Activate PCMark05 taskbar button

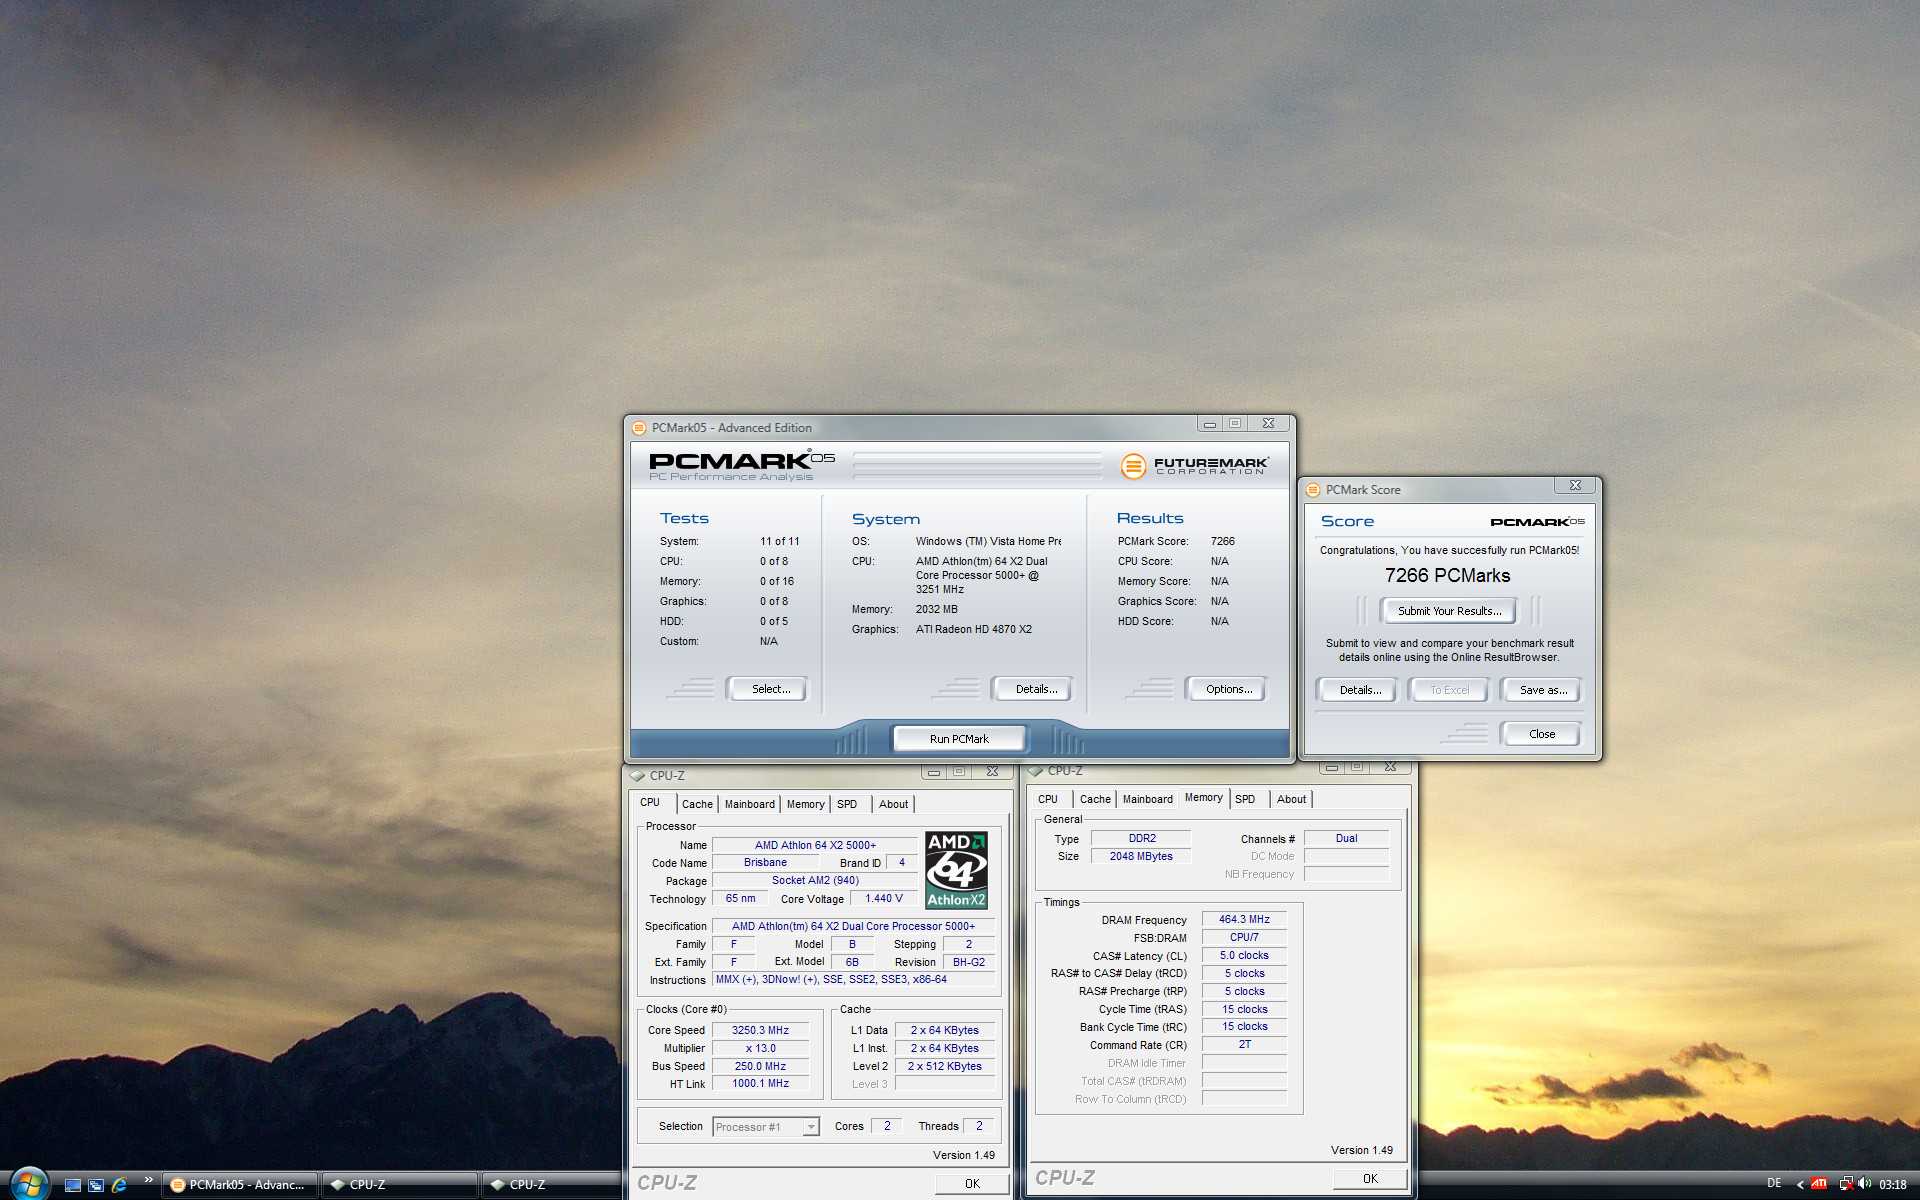tap(240, 1185)
